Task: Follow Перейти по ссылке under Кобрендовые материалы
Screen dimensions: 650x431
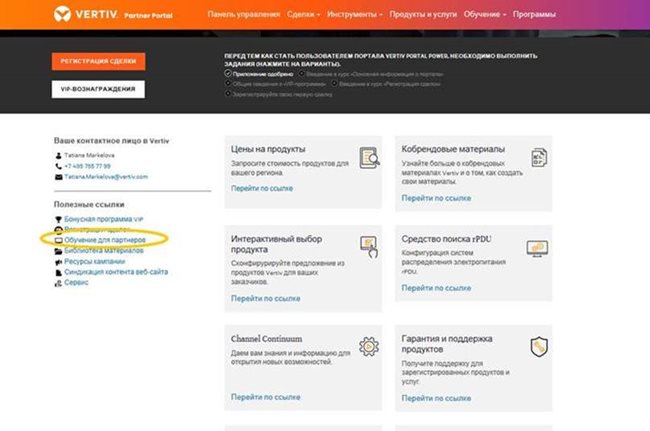Action: [436, 198]
